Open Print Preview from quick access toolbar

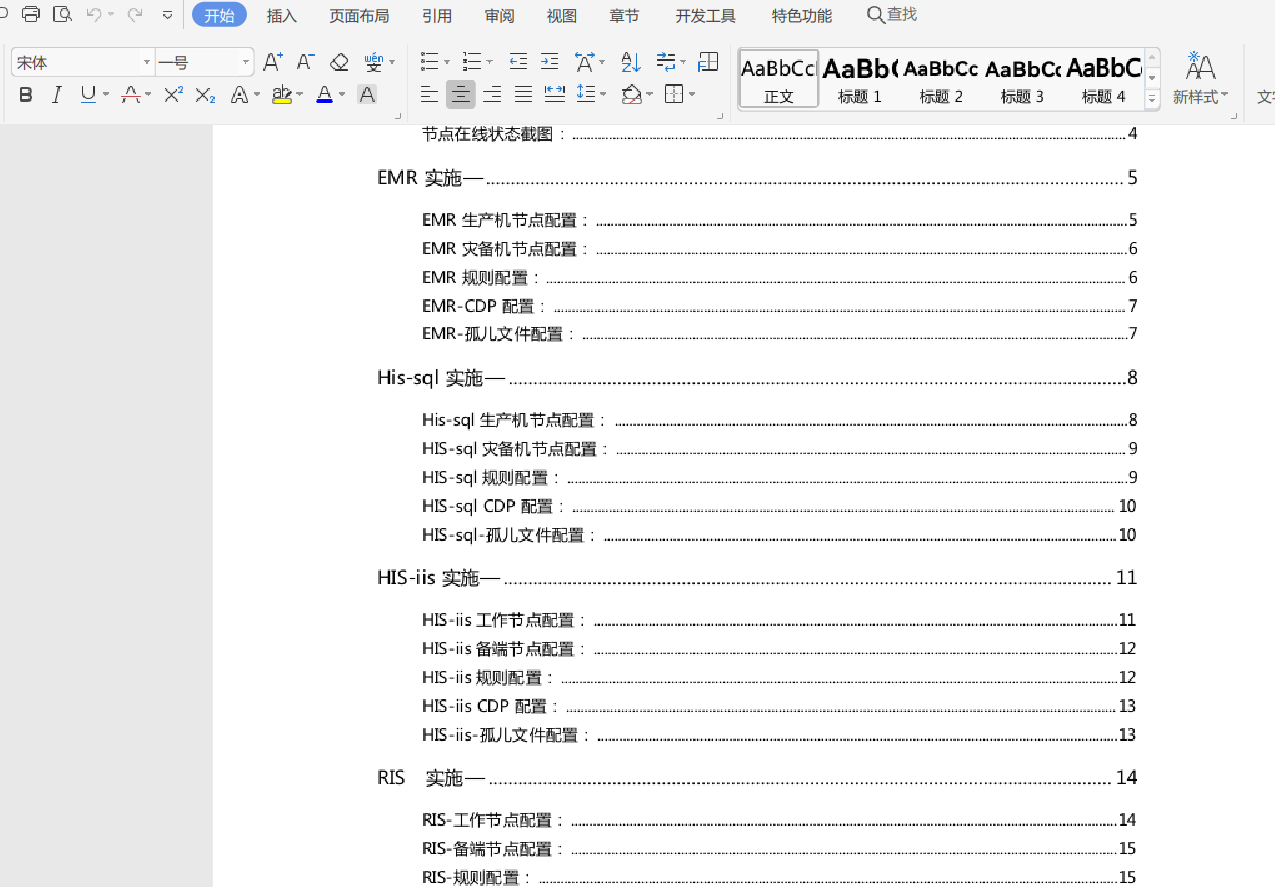coord(62,14)
